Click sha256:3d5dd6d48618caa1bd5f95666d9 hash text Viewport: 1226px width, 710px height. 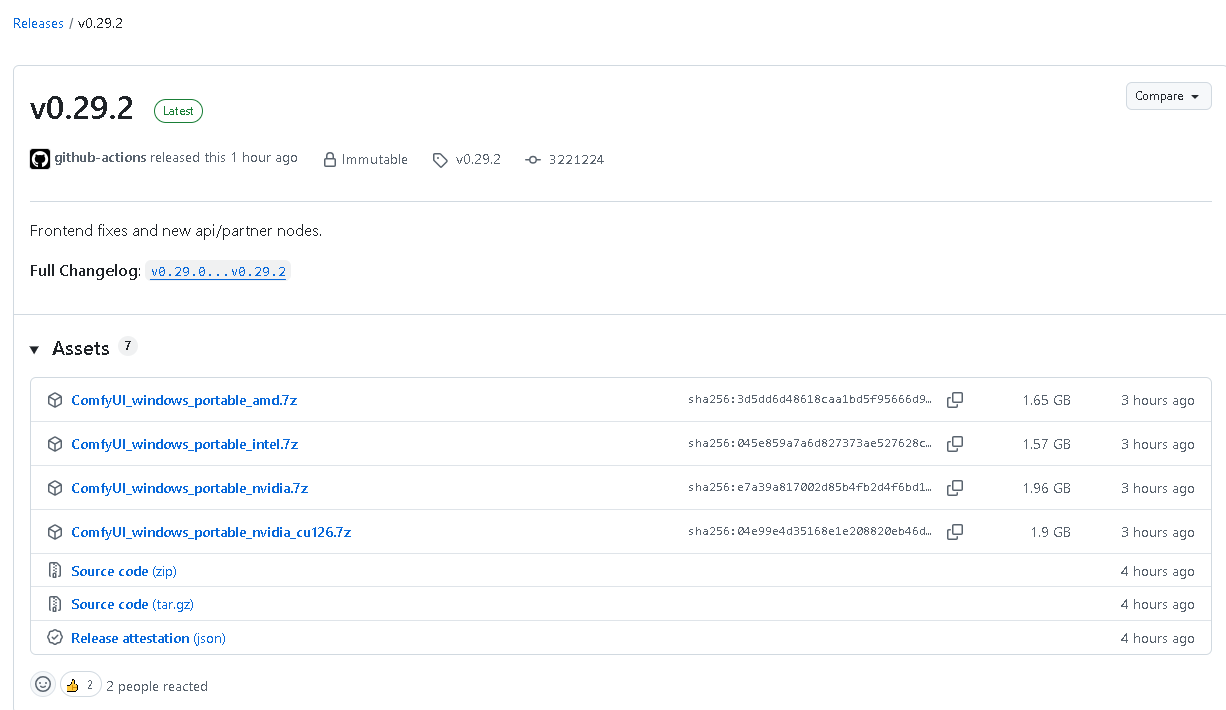click(810, 400)
